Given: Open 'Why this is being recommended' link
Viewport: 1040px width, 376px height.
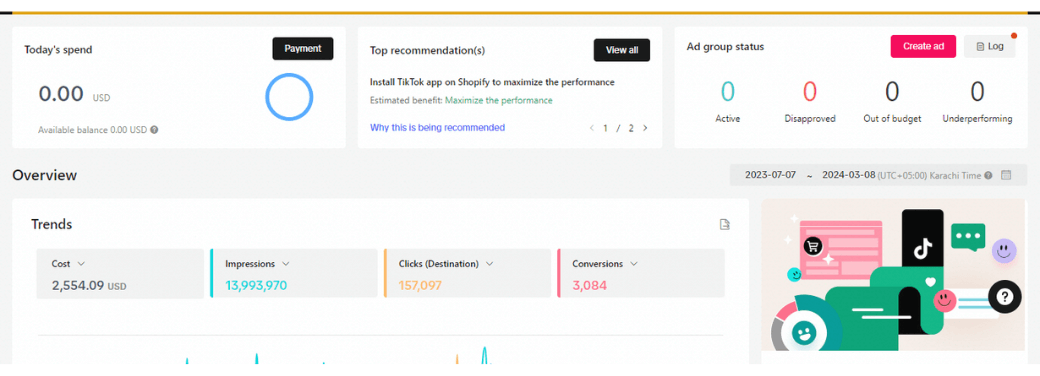Looking at the screenshot, I should click(x=437, y=127).
